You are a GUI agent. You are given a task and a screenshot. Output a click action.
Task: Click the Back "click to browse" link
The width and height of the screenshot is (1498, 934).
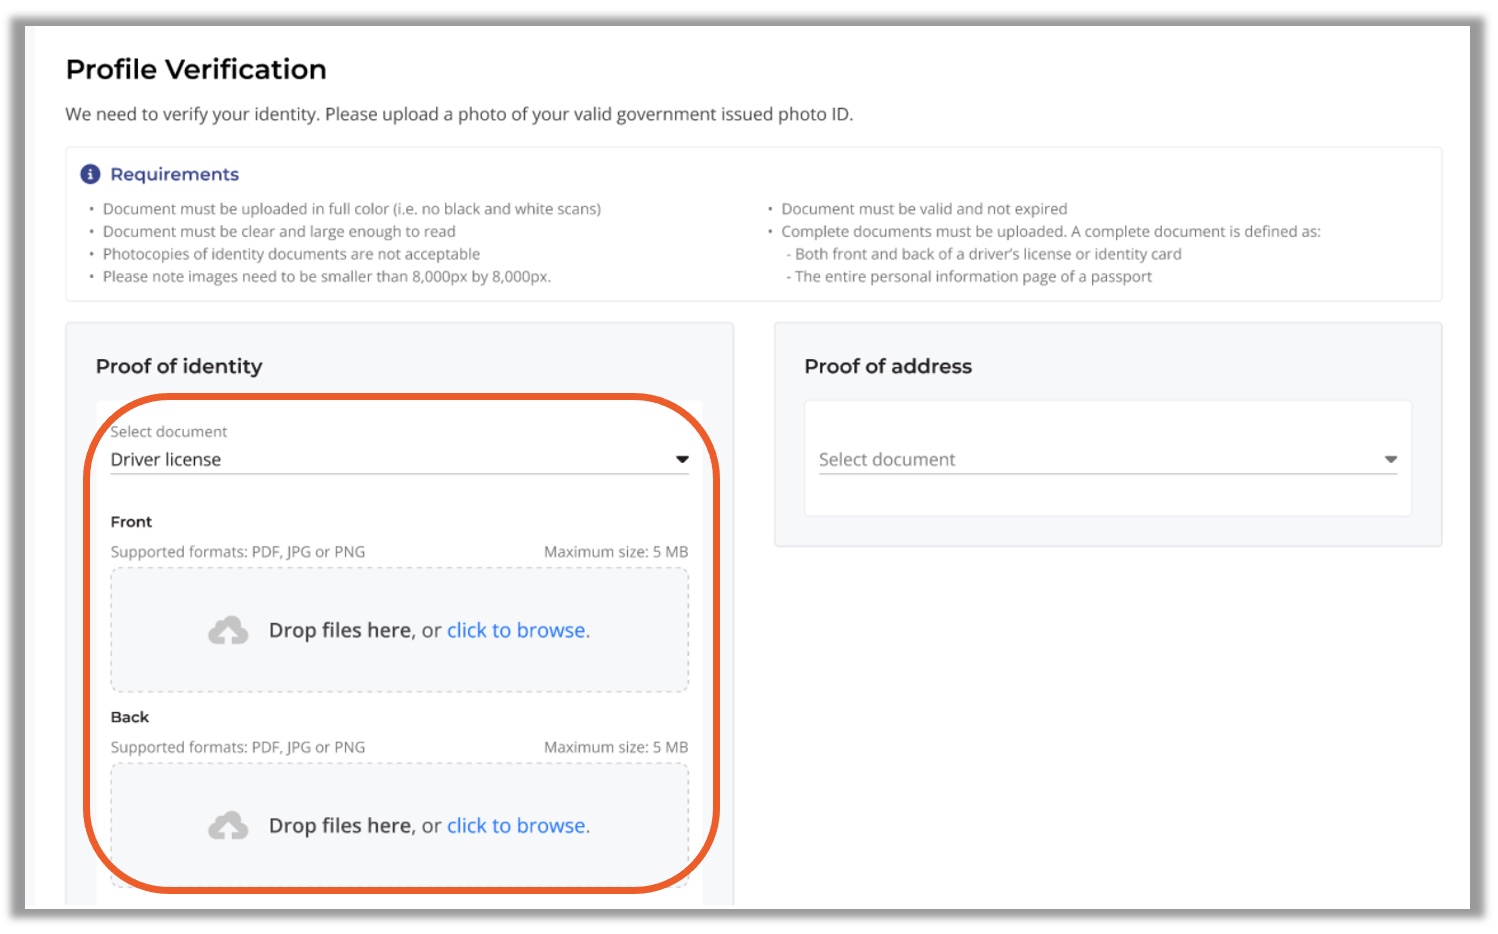point(517,826)
